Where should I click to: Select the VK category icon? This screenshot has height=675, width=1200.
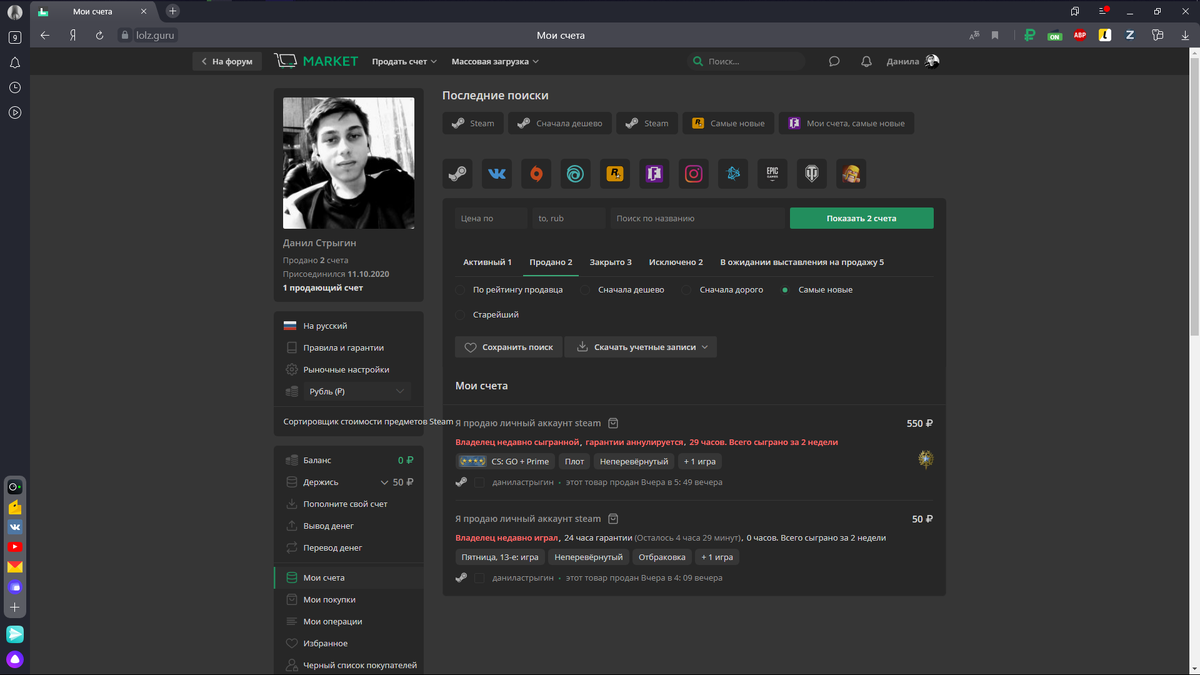(x=497, y=173)
